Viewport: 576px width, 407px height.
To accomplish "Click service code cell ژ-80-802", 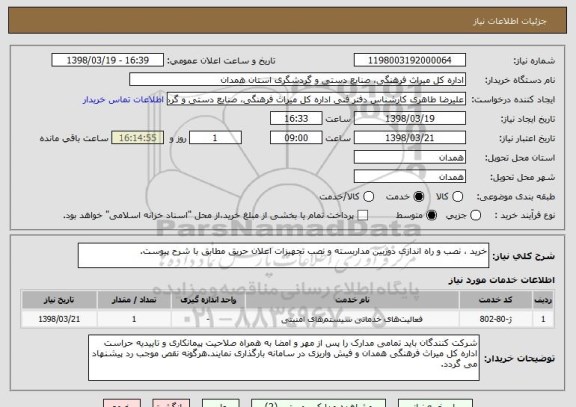I will (496, 319).
